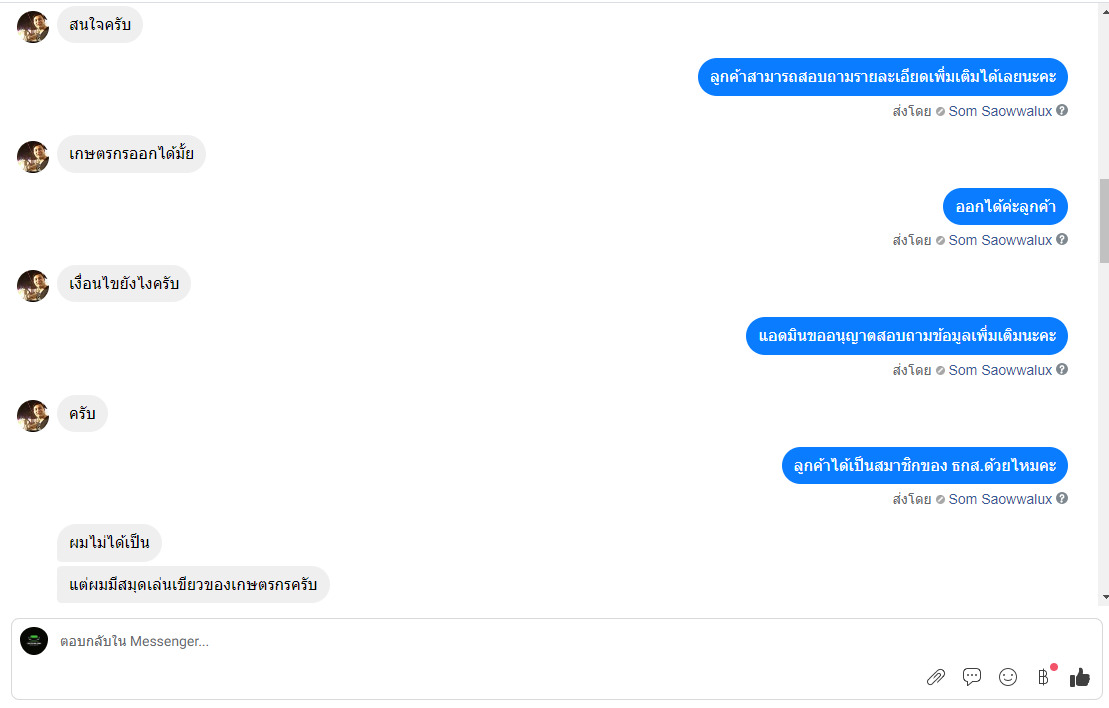
Task: Open saved replies speech bubble icon
Action: [x=972, y=677]
